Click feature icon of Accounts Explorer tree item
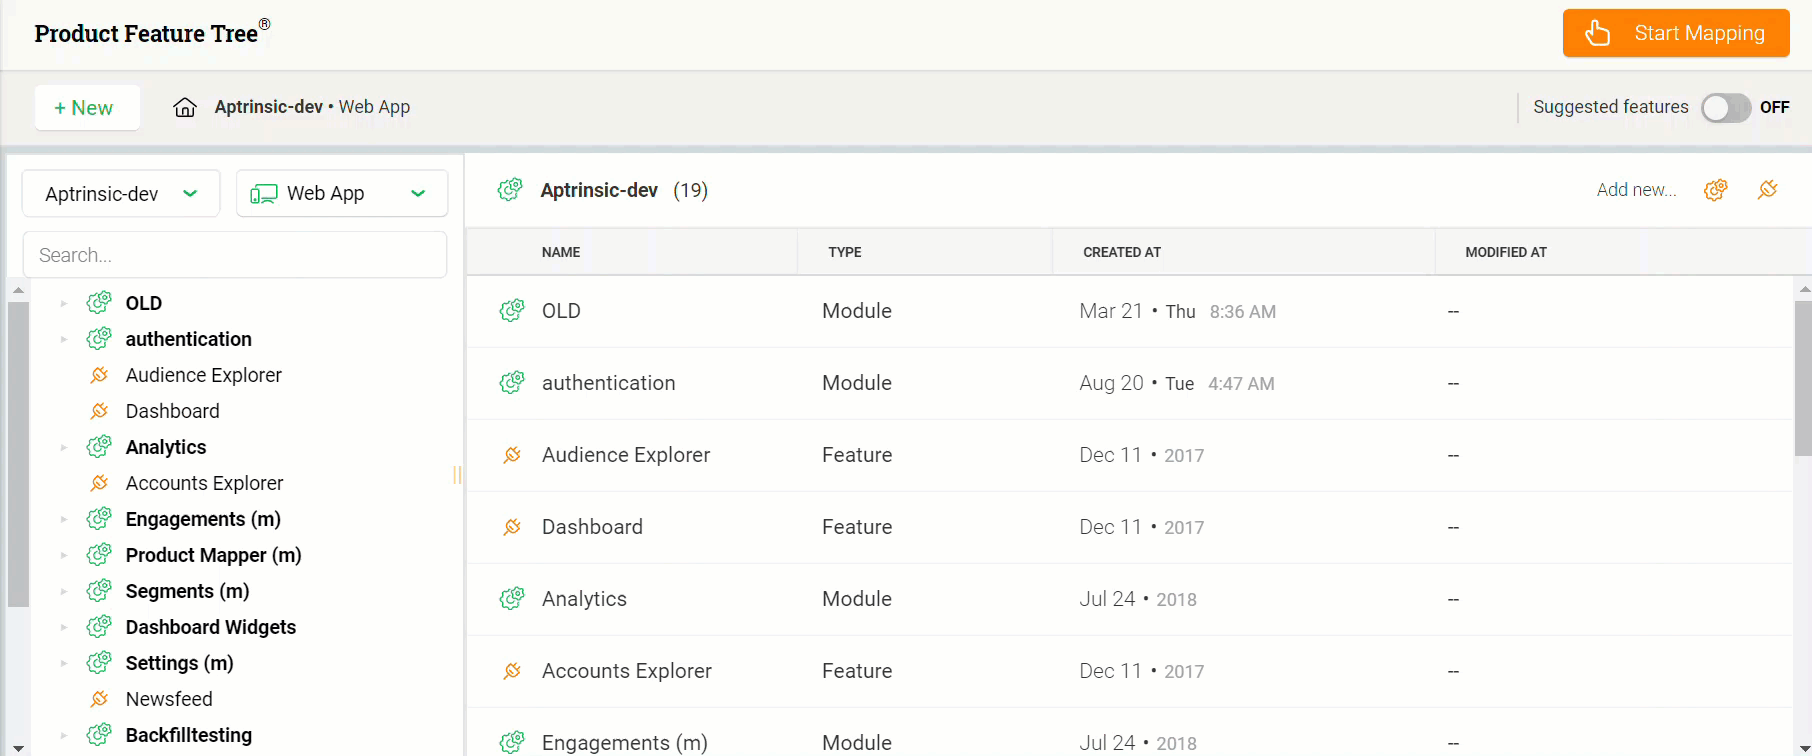This screenshot has height=756, width=1812. click(99, 483)
